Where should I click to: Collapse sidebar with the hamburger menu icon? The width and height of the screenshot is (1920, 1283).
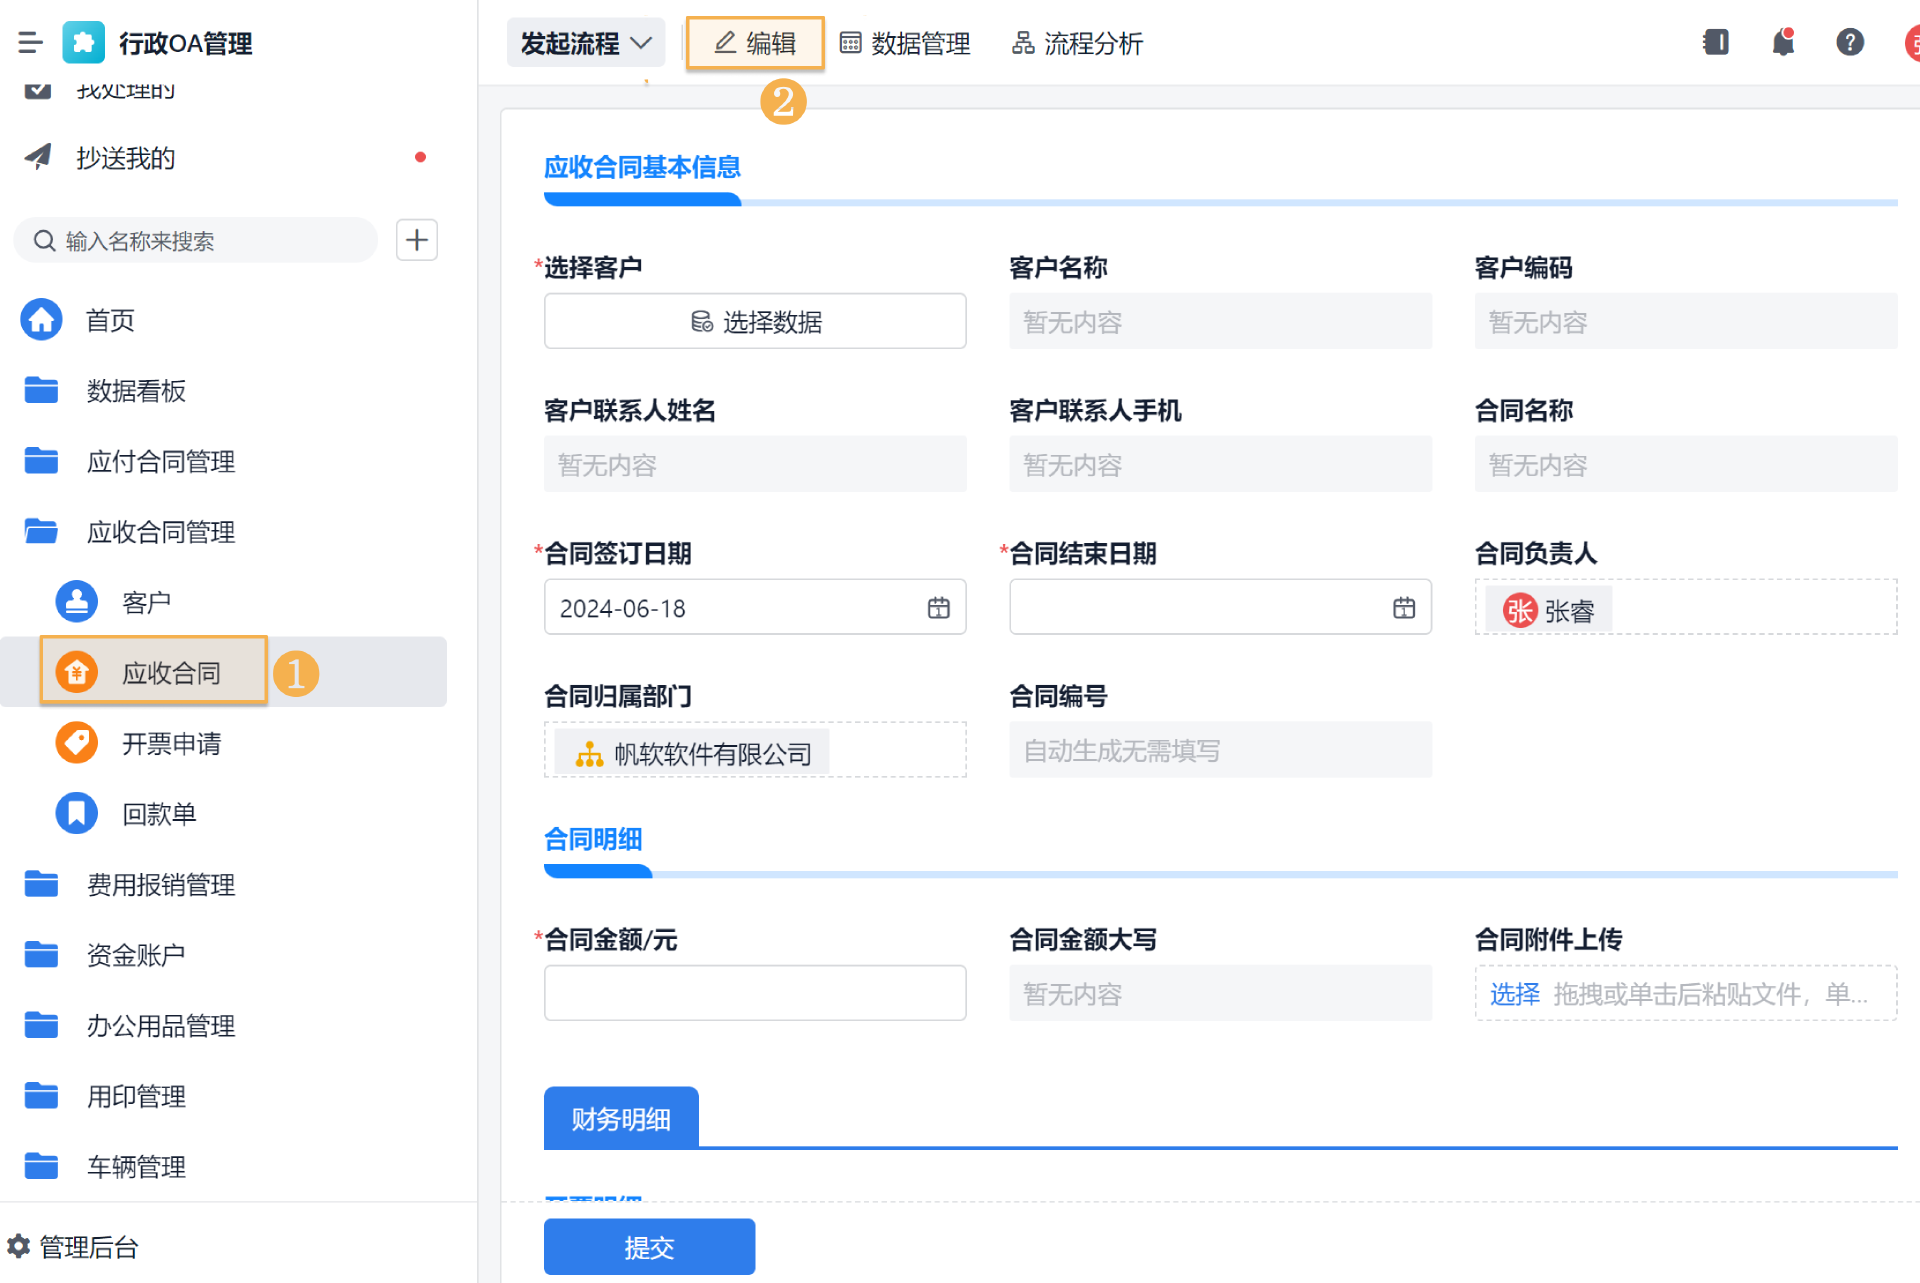click(x=30, y=42)
